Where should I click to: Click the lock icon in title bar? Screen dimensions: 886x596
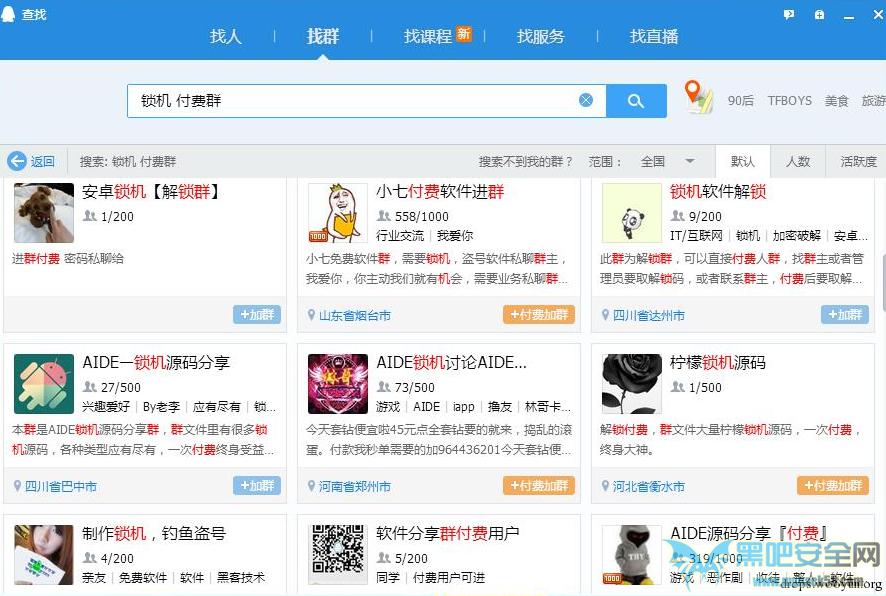click(x=819, y=15)
